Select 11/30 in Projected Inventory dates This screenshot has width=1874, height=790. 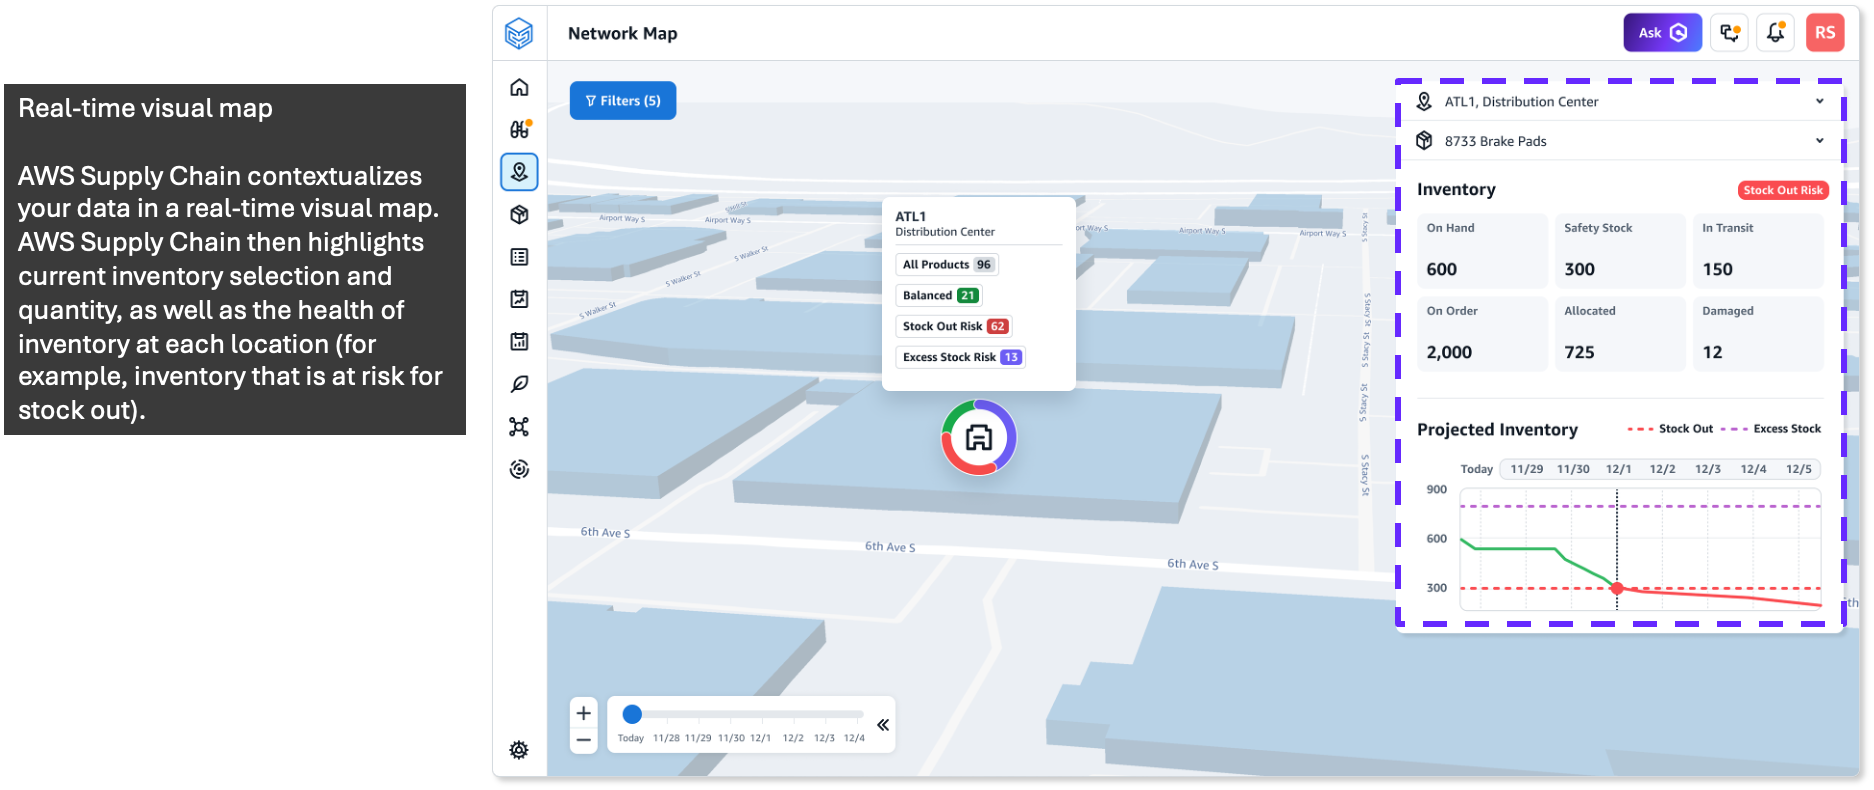[x=1573, y=469]
